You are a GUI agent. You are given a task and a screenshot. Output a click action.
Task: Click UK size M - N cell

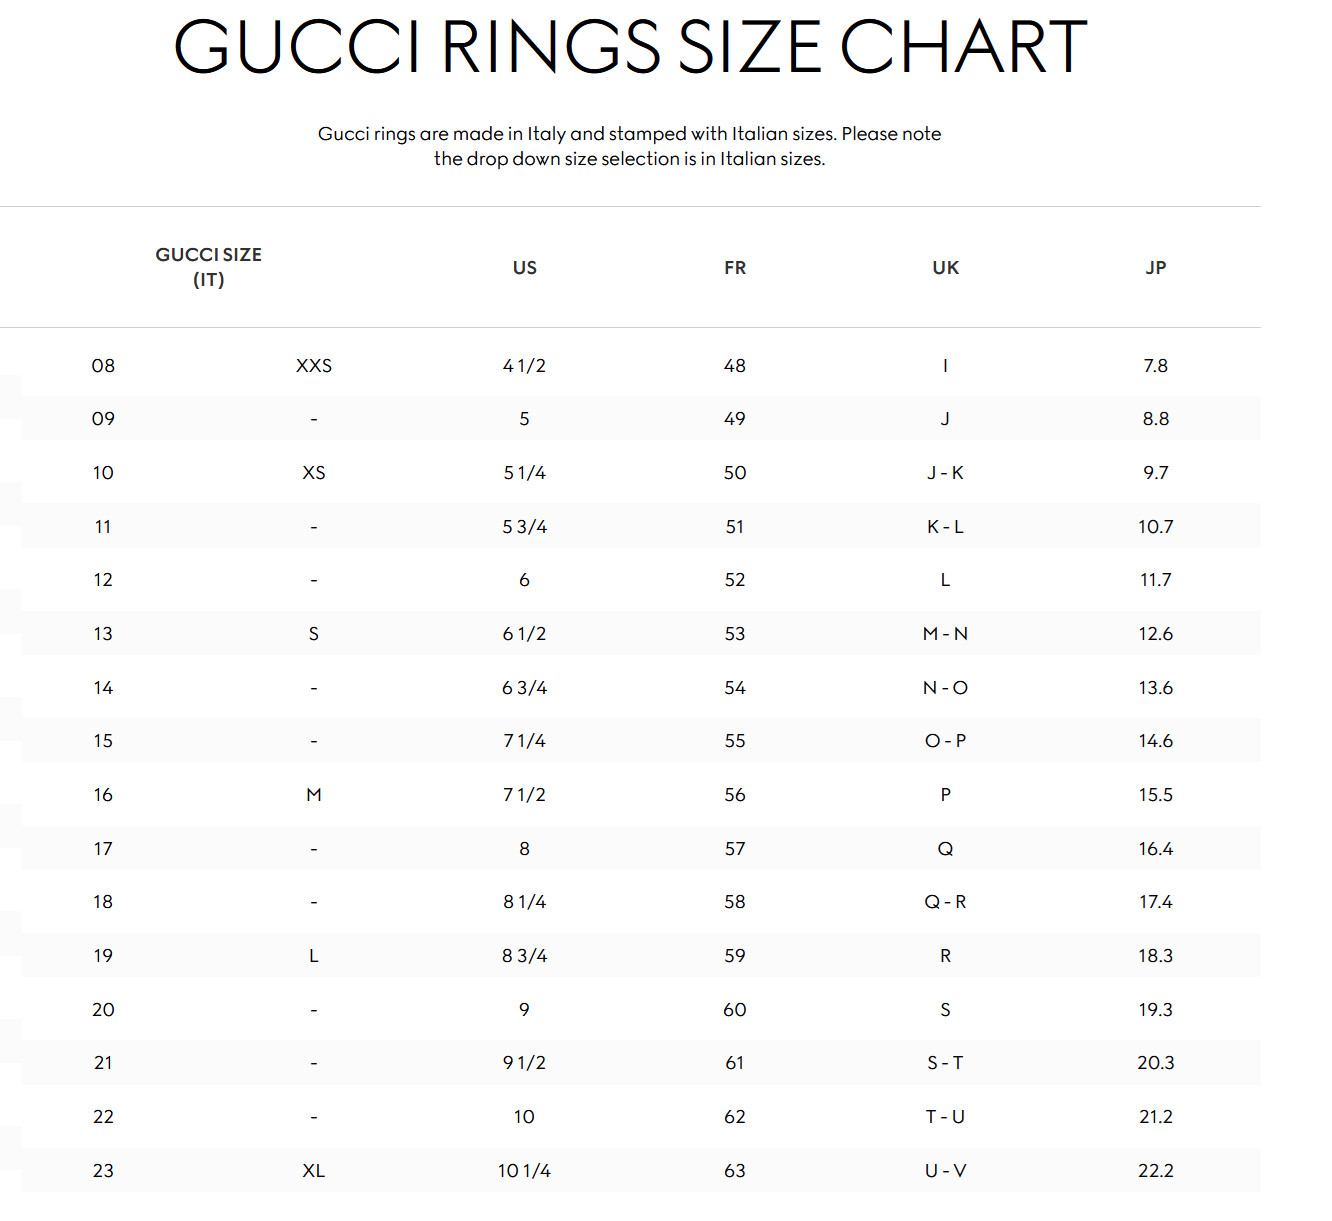pos(946,634)
